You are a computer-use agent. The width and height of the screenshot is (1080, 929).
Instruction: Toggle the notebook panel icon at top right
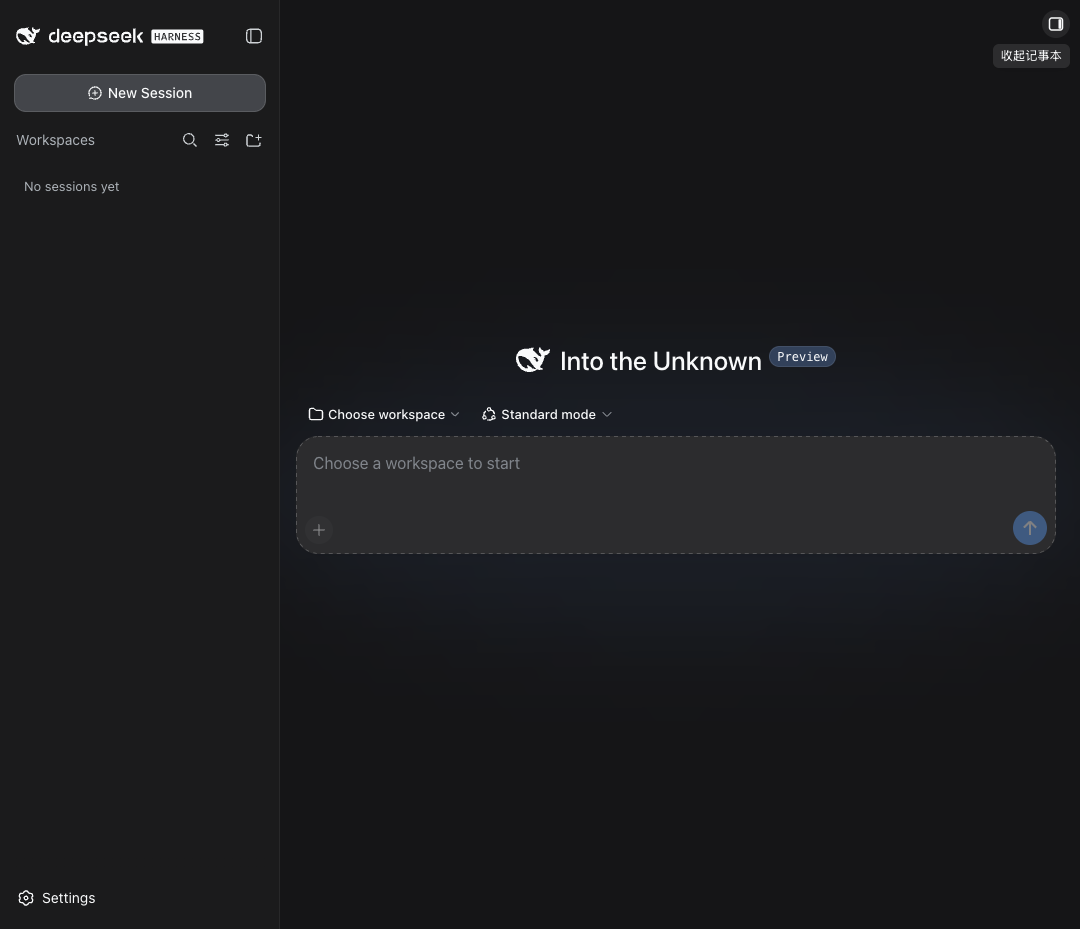coord(1055,24)
